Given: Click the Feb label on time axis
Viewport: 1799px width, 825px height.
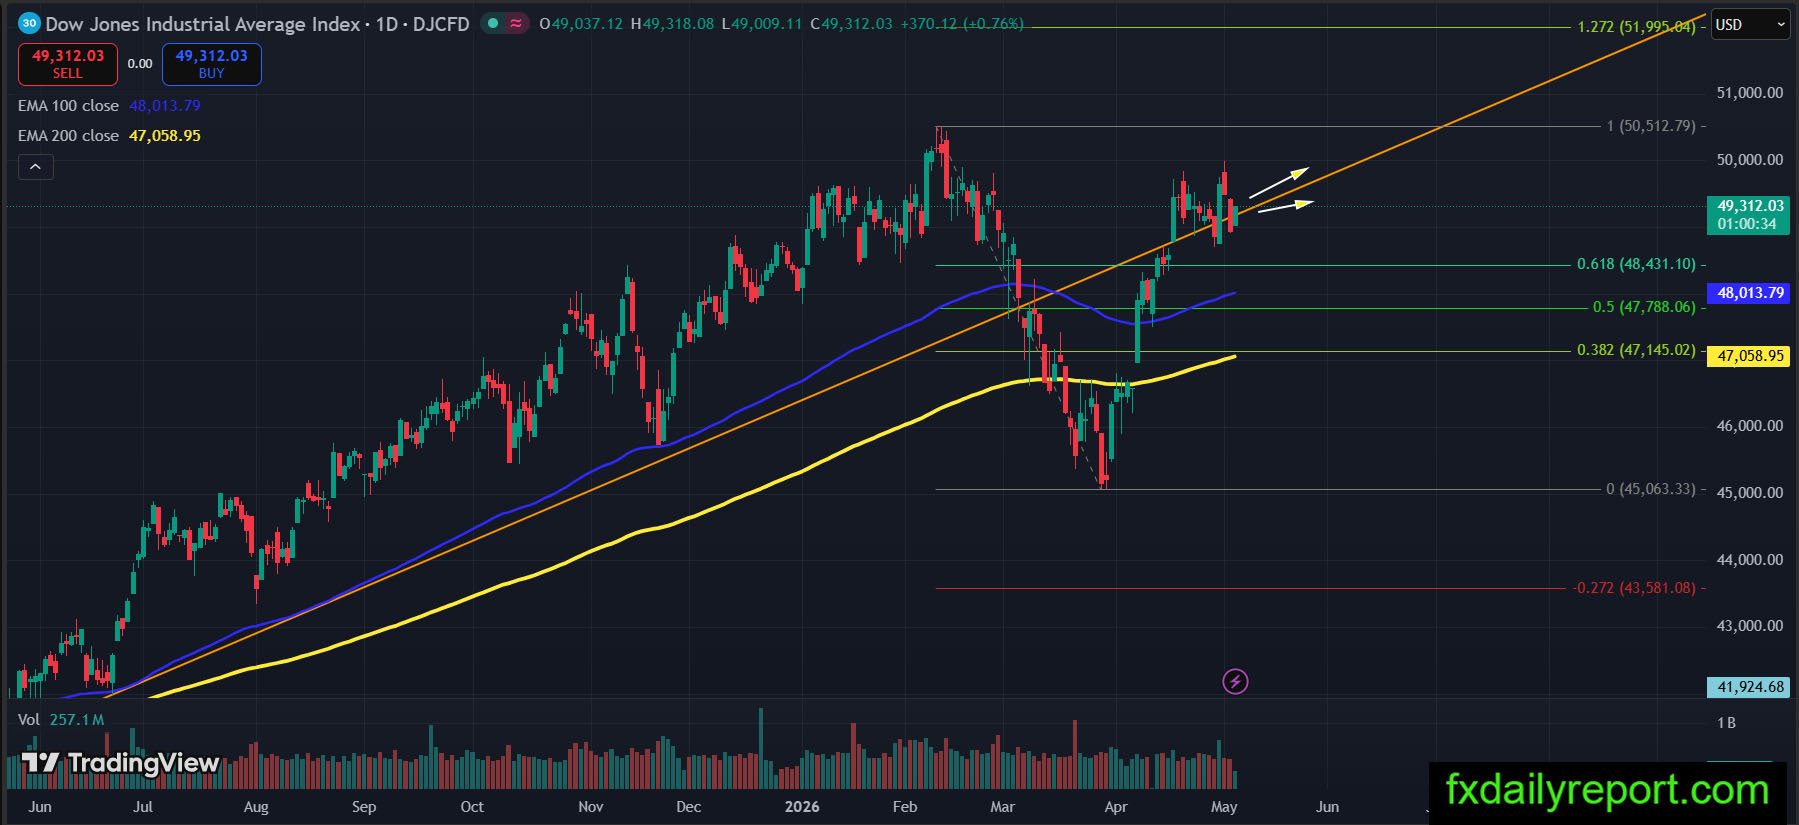Looking at the screenshot, I should pyautogui.click(x=905, y=807).
